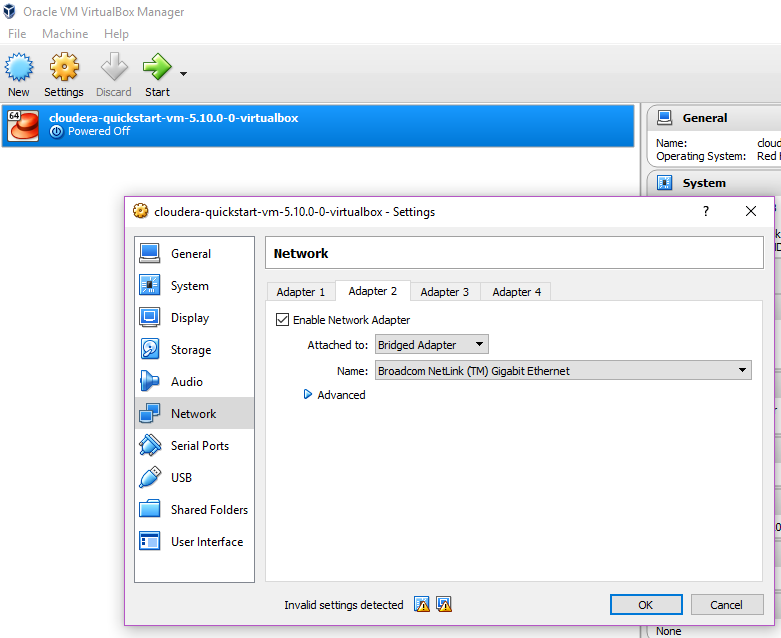This screenshot has width=781, height=638.
Task: Open the Start button dropdown arrow
Action: [x=183, y=73]
